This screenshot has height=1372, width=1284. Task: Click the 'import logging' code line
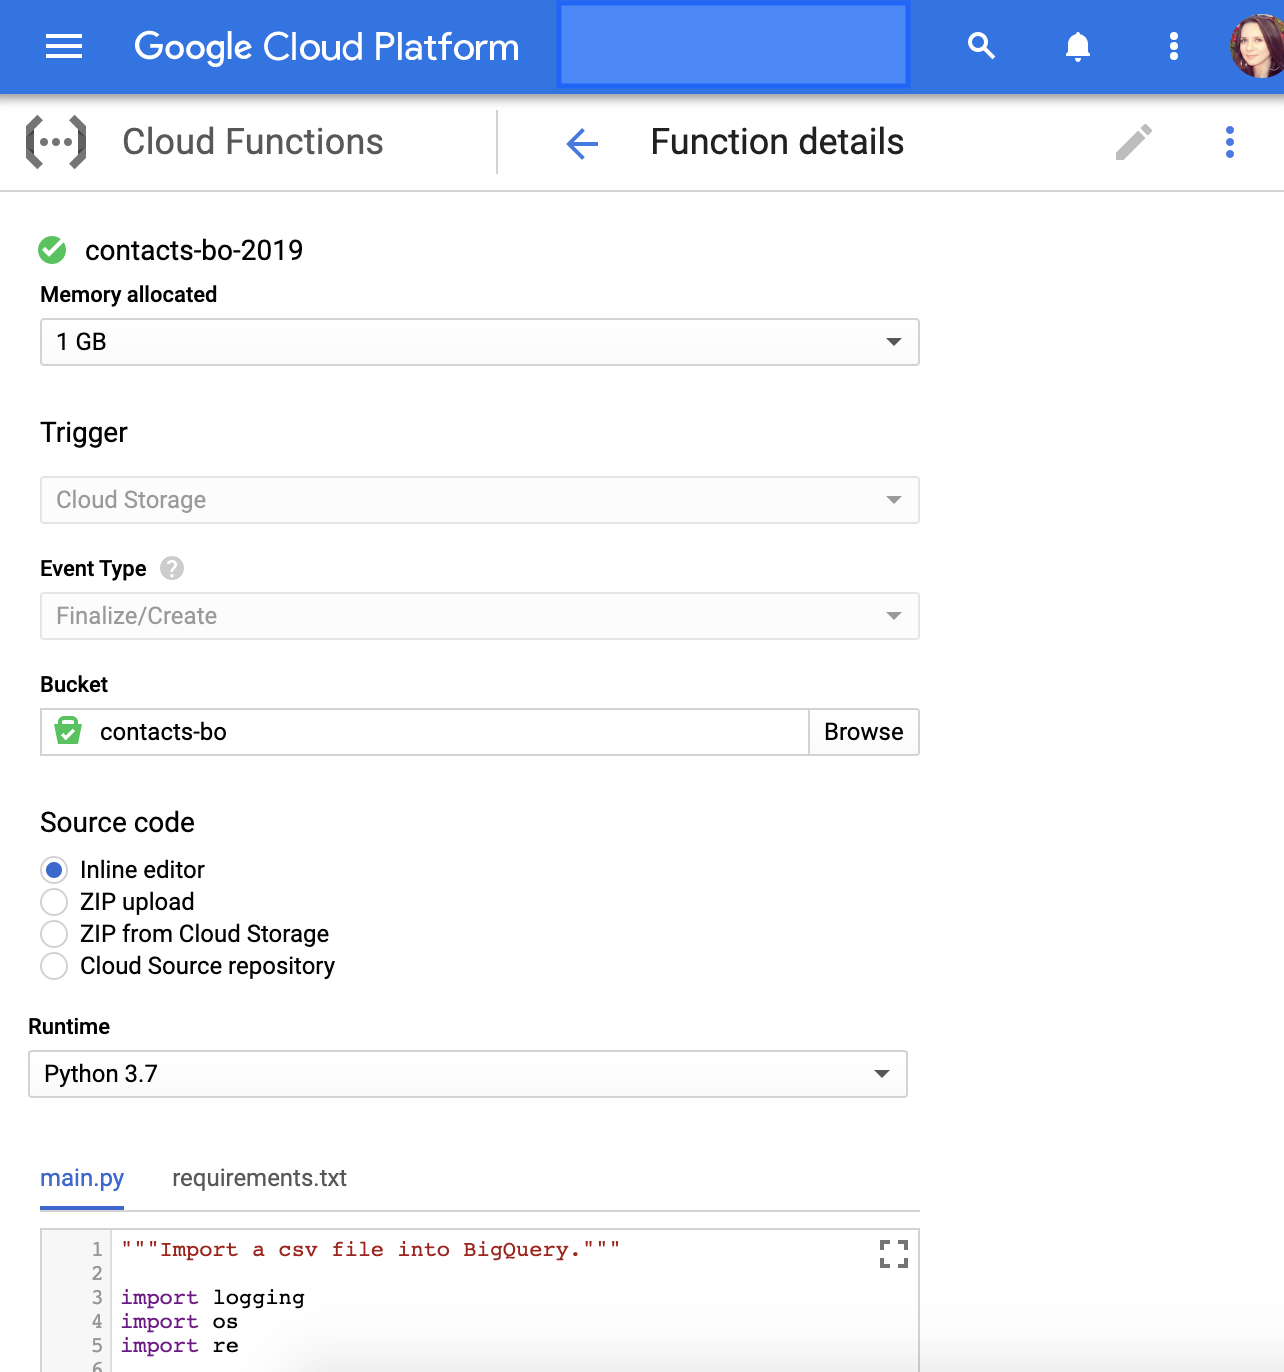point(213,1298)
